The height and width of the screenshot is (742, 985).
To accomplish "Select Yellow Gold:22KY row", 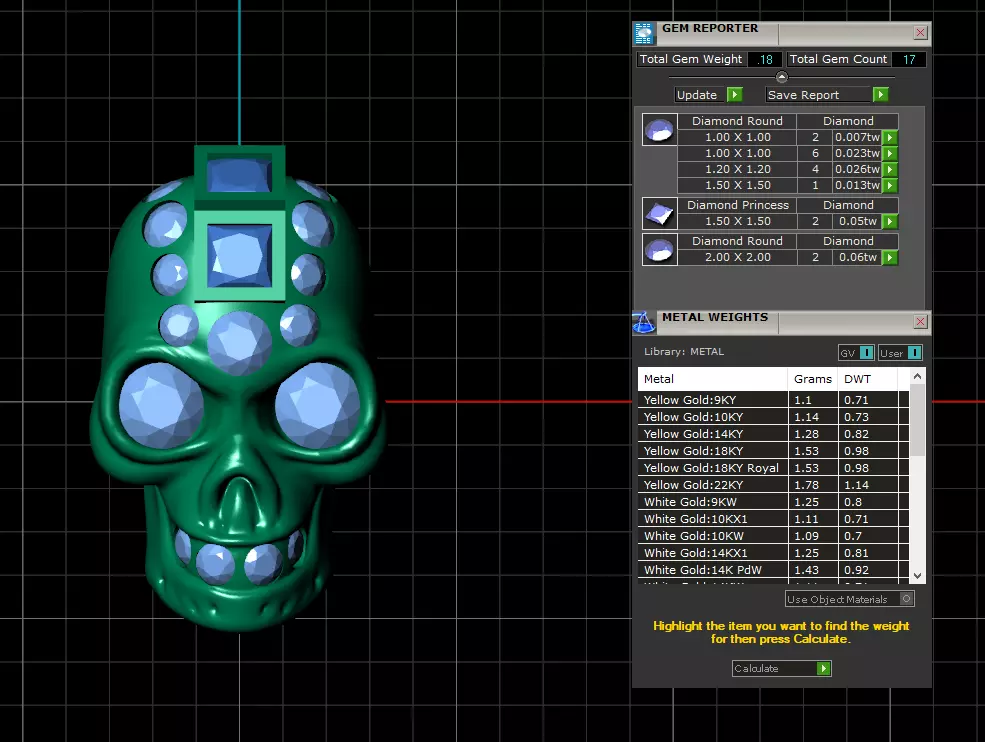I will 773,484.
